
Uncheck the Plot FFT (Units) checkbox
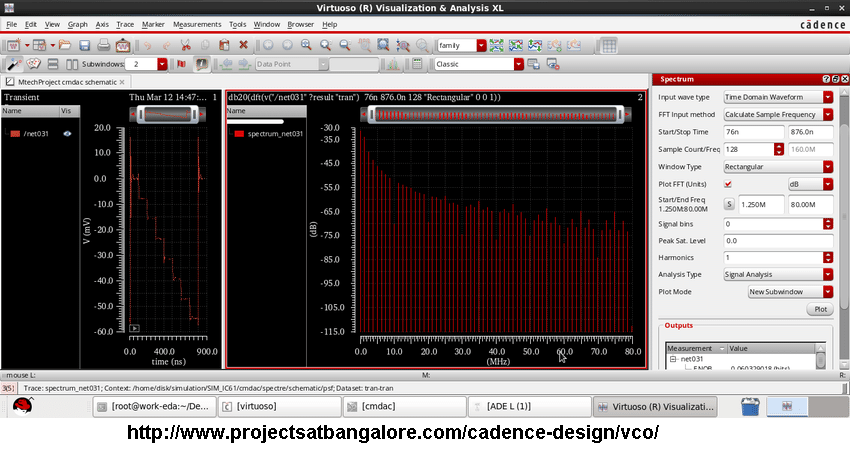click(x=728, y=184)
